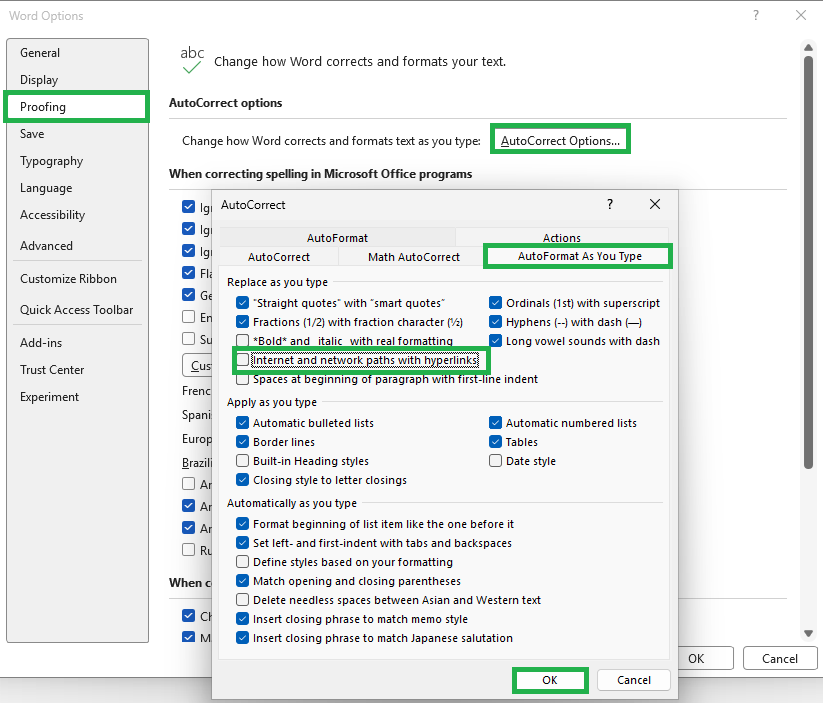Select the AutoCorrect tab
Viewport: 823px width, 703px height.
(x=279, y=257)
